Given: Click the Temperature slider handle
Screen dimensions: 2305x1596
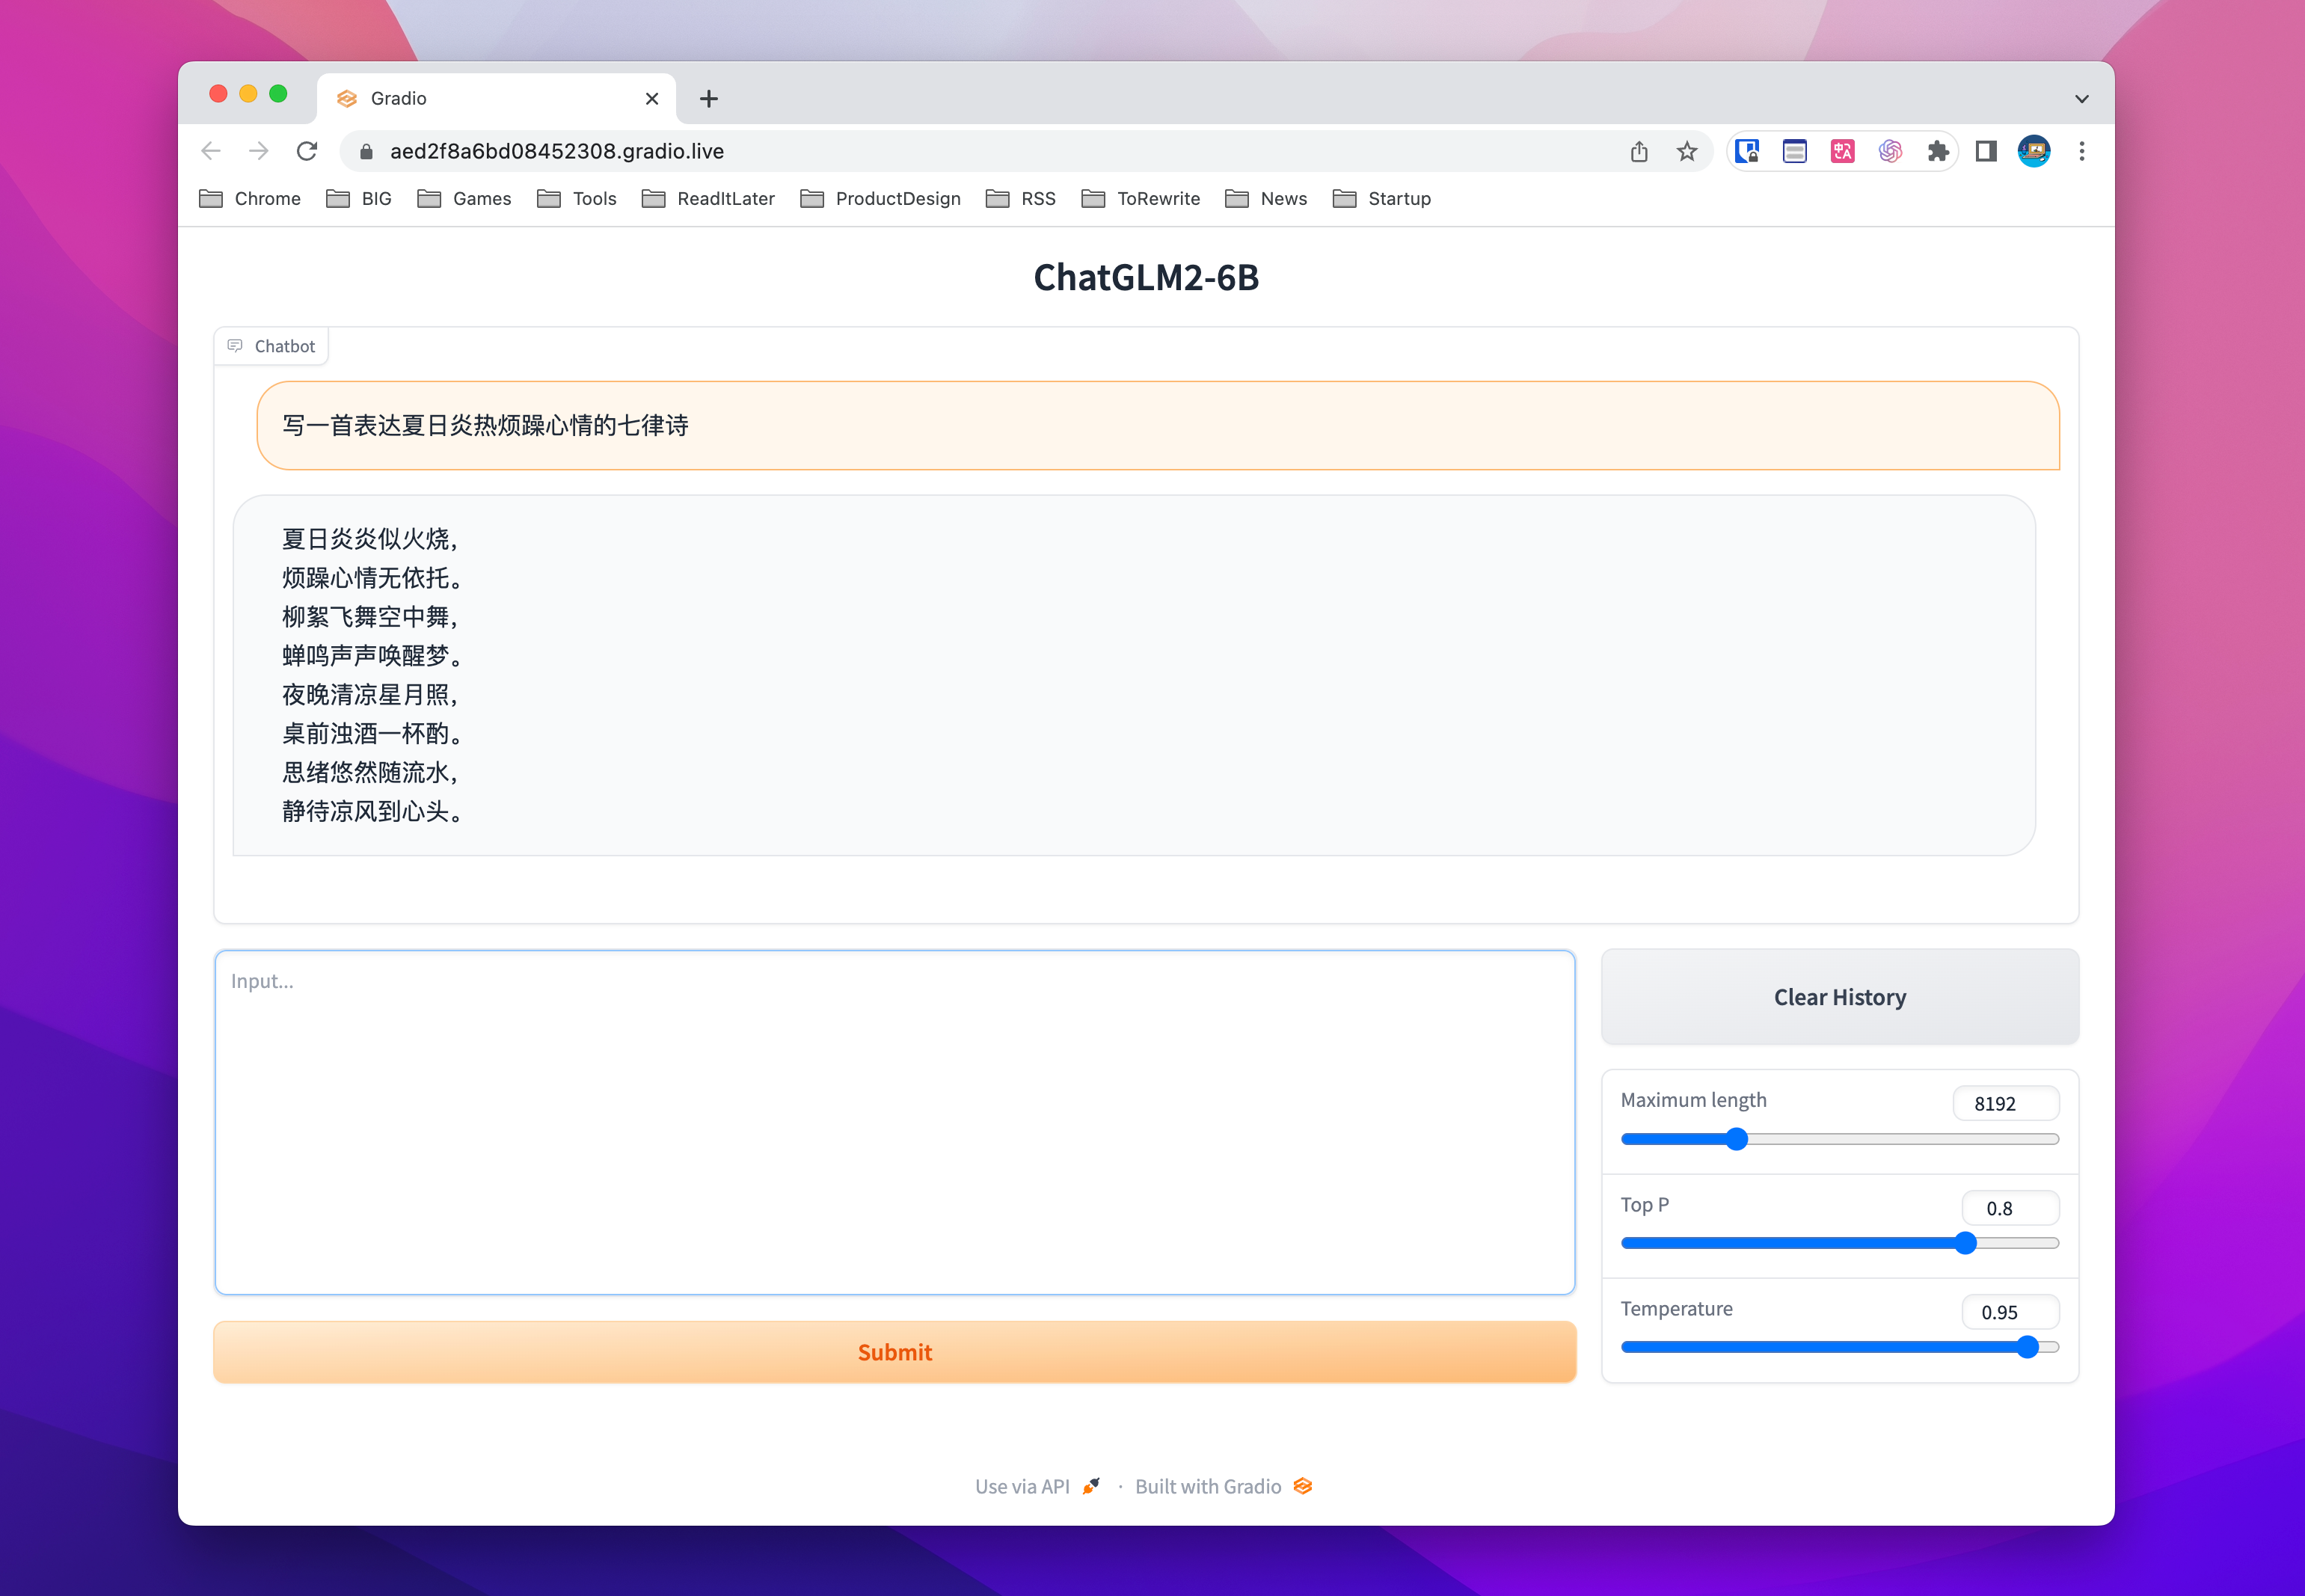Looking at the screenshot, I should (x=2027, y=1347).
